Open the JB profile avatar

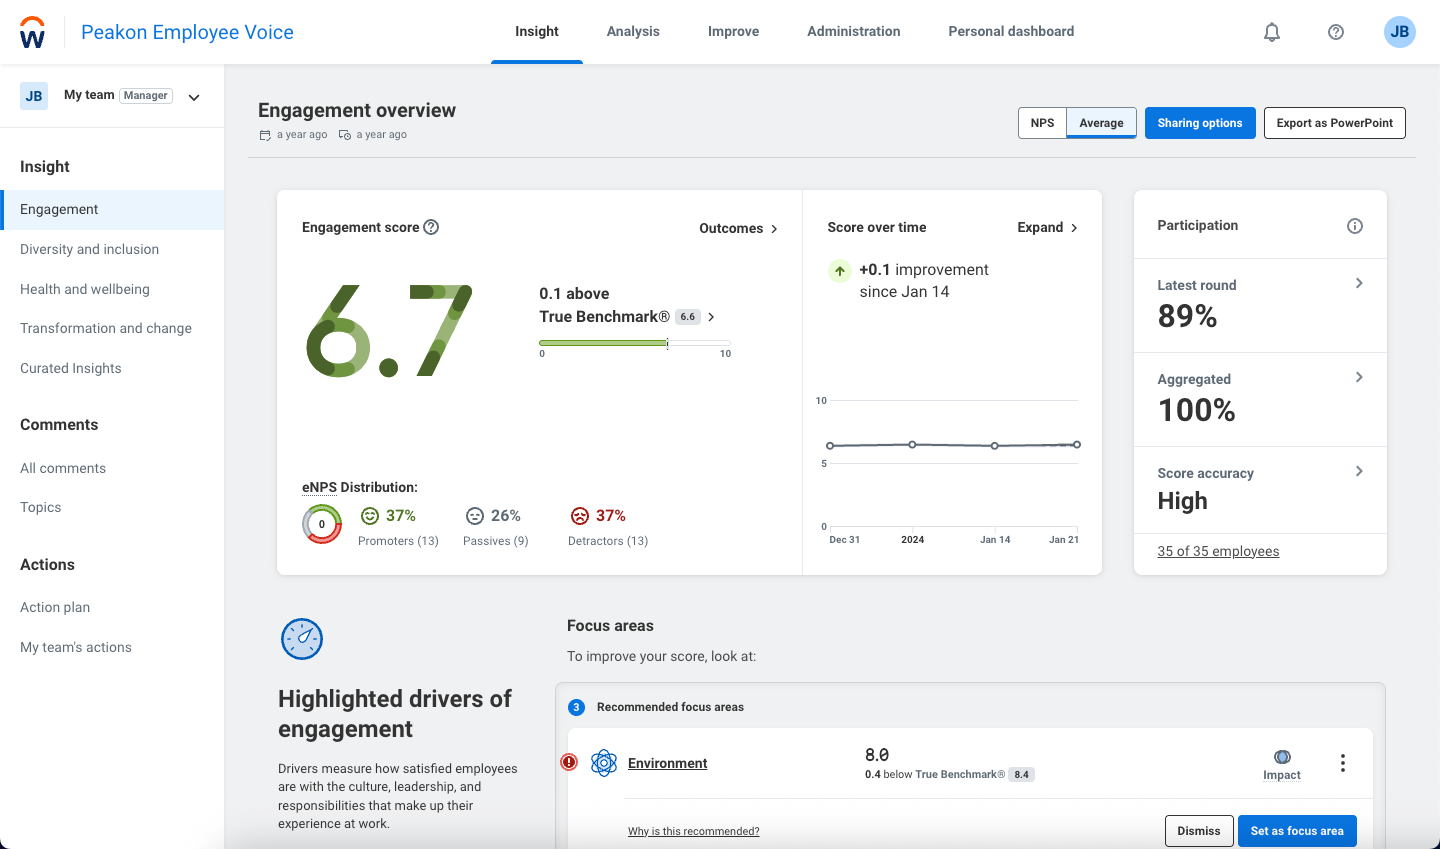point(1399,31)
